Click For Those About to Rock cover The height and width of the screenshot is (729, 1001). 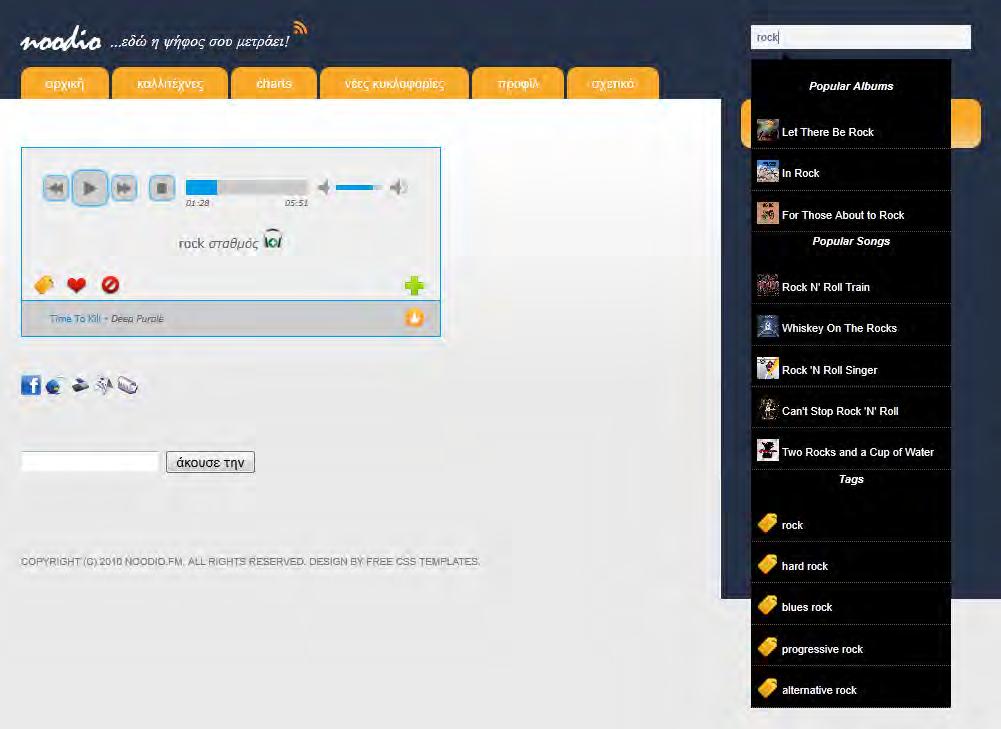coord(767,213)
